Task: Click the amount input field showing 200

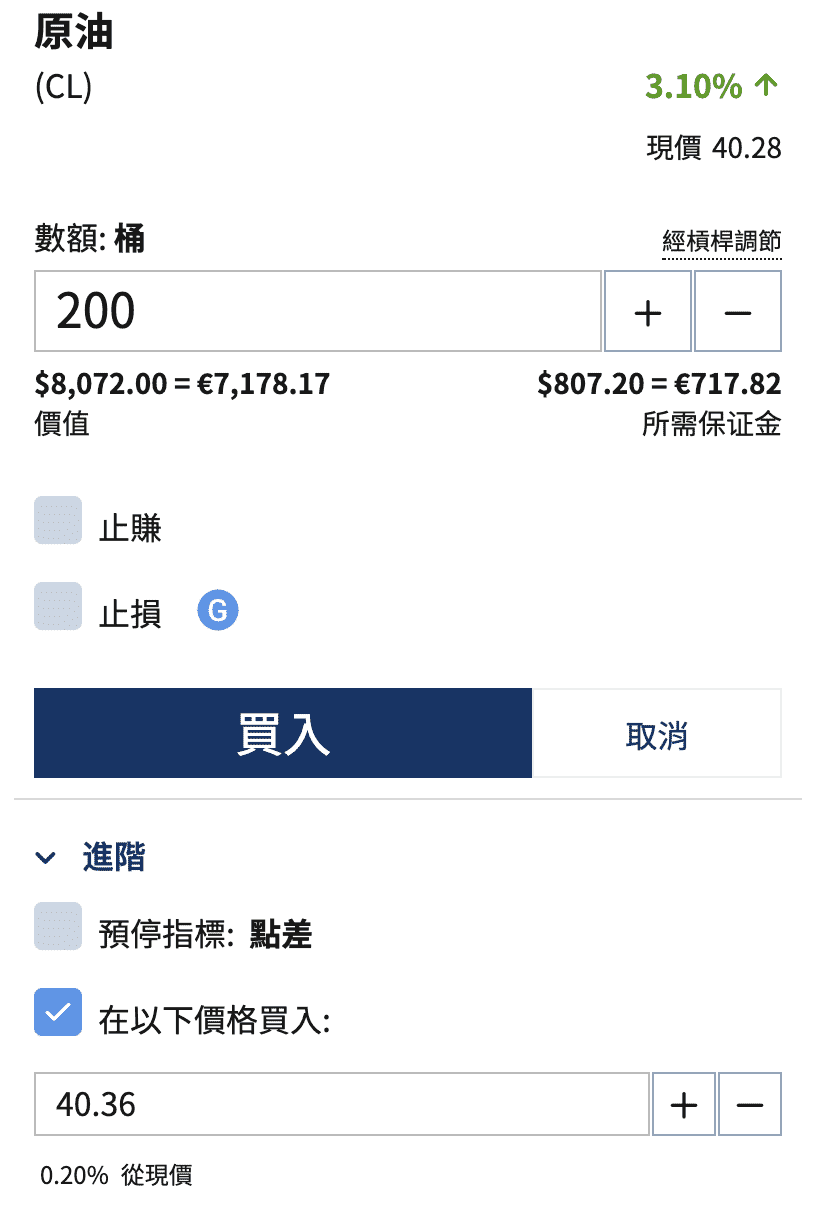Action: [318, 312]
